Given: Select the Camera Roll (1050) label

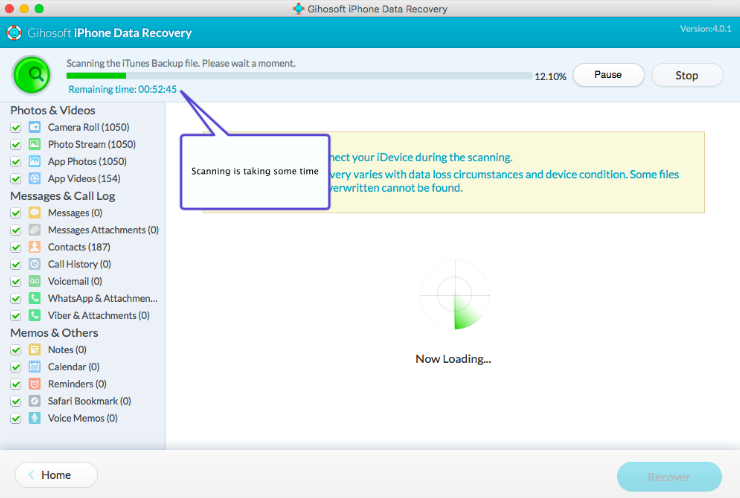Looking at the screenshot, I should pos(88,127).
